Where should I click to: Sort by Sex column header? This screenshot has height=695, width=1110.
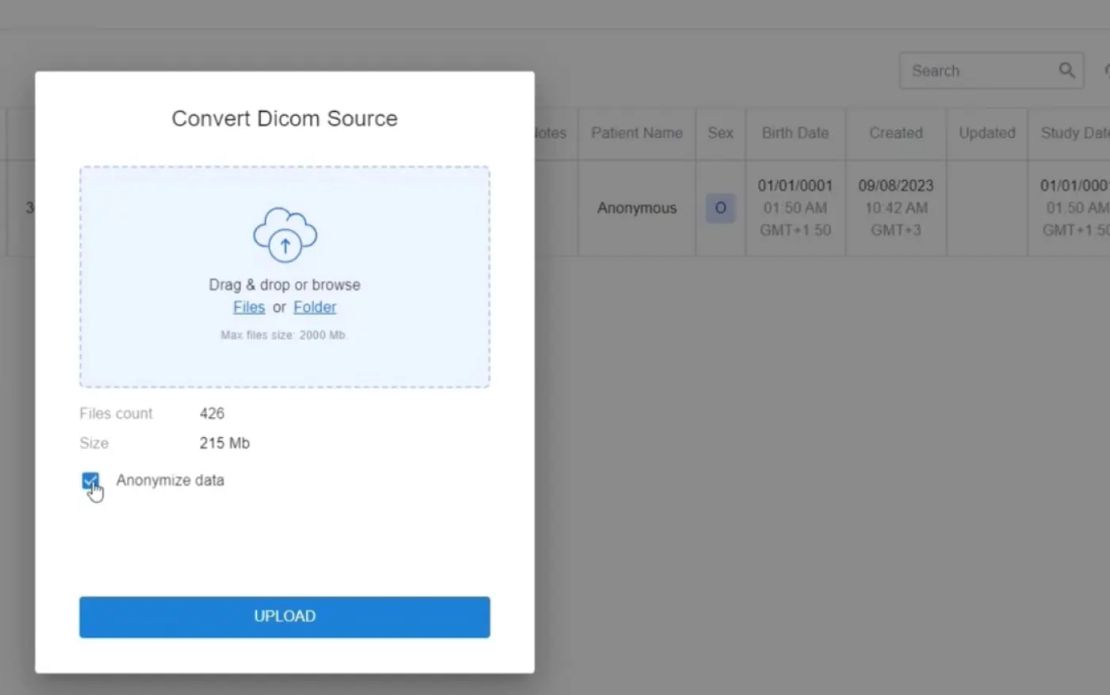(720, 133)
